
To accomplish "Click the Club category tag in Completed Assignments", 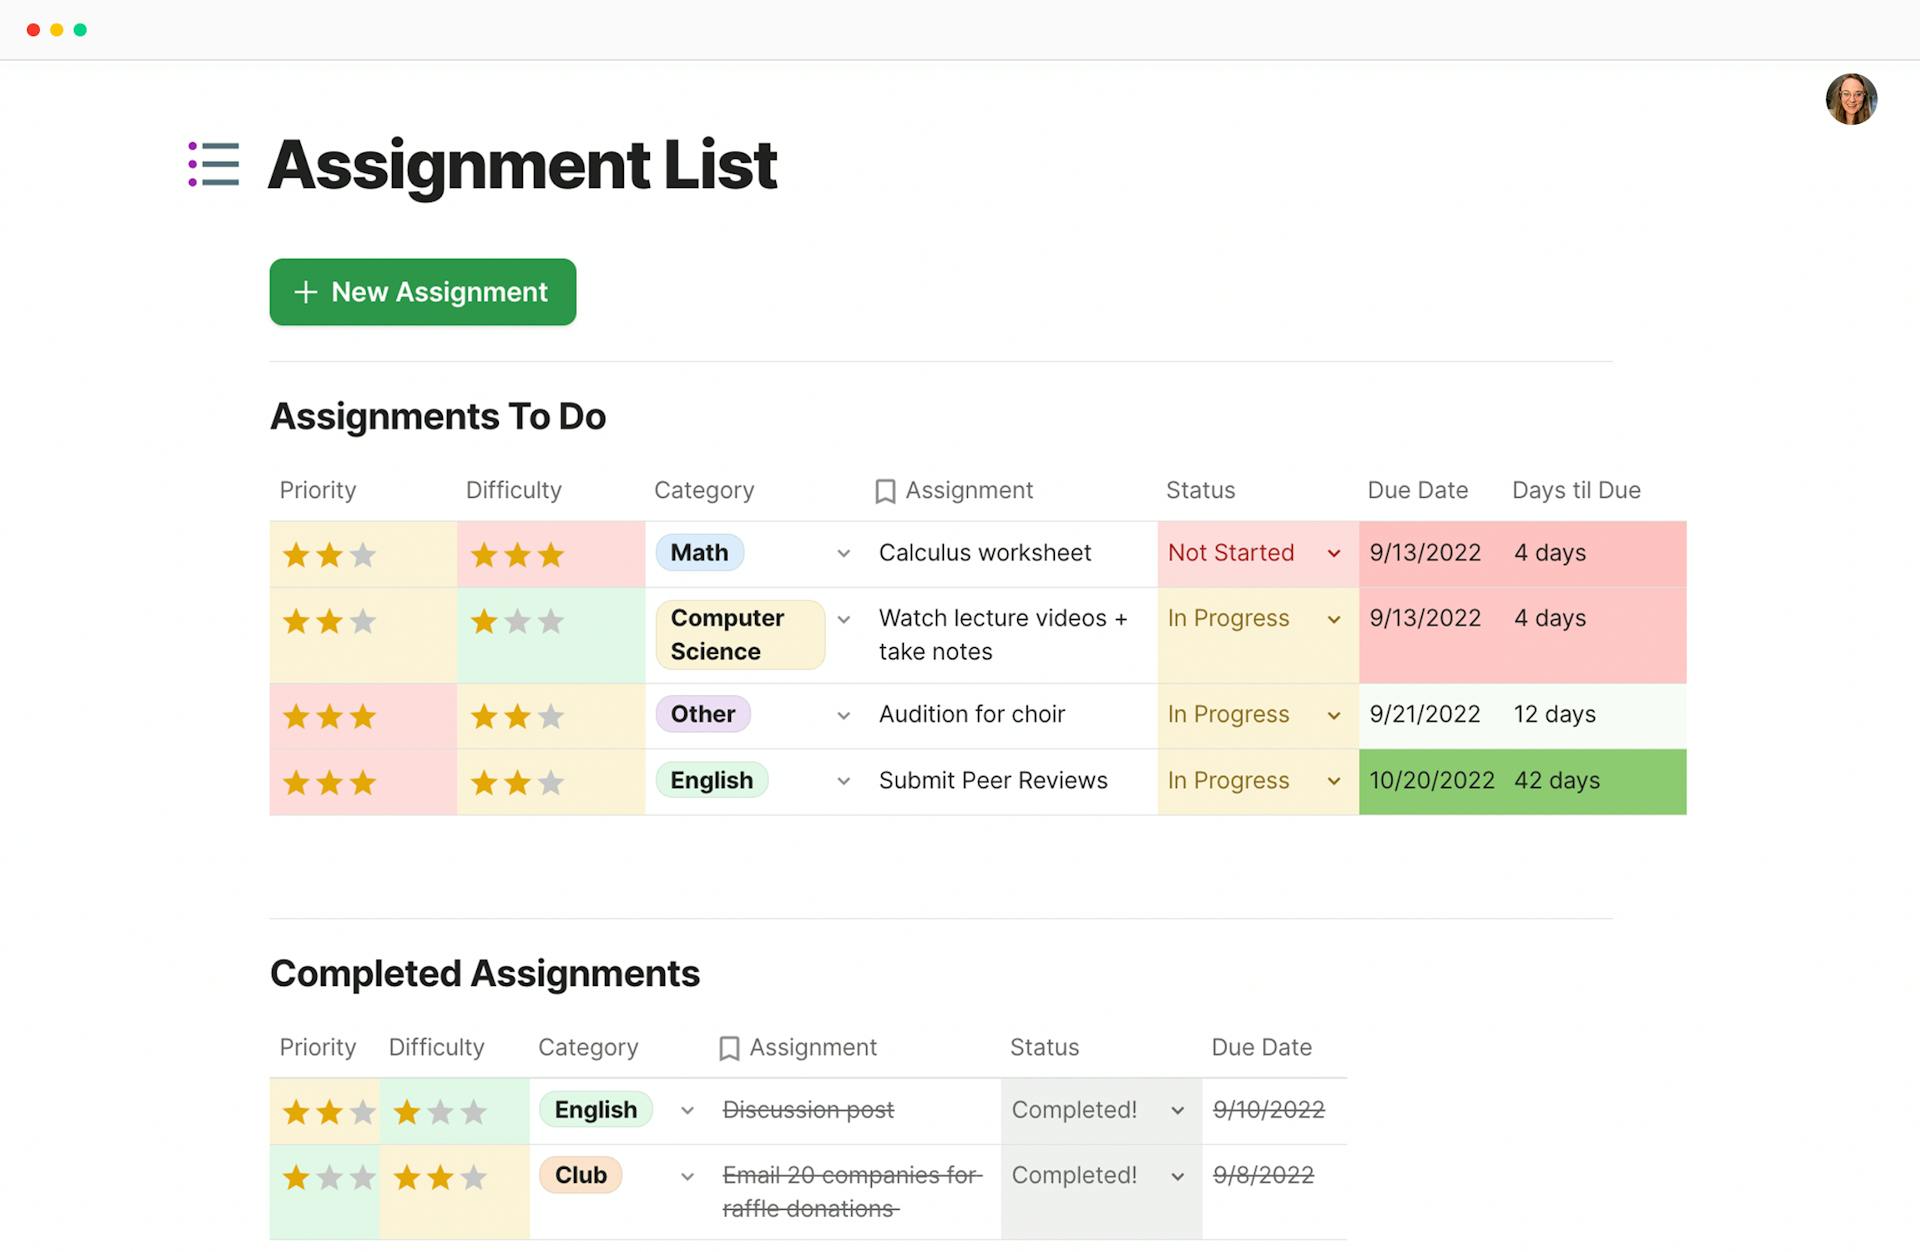I will [x=580, y=1176].
